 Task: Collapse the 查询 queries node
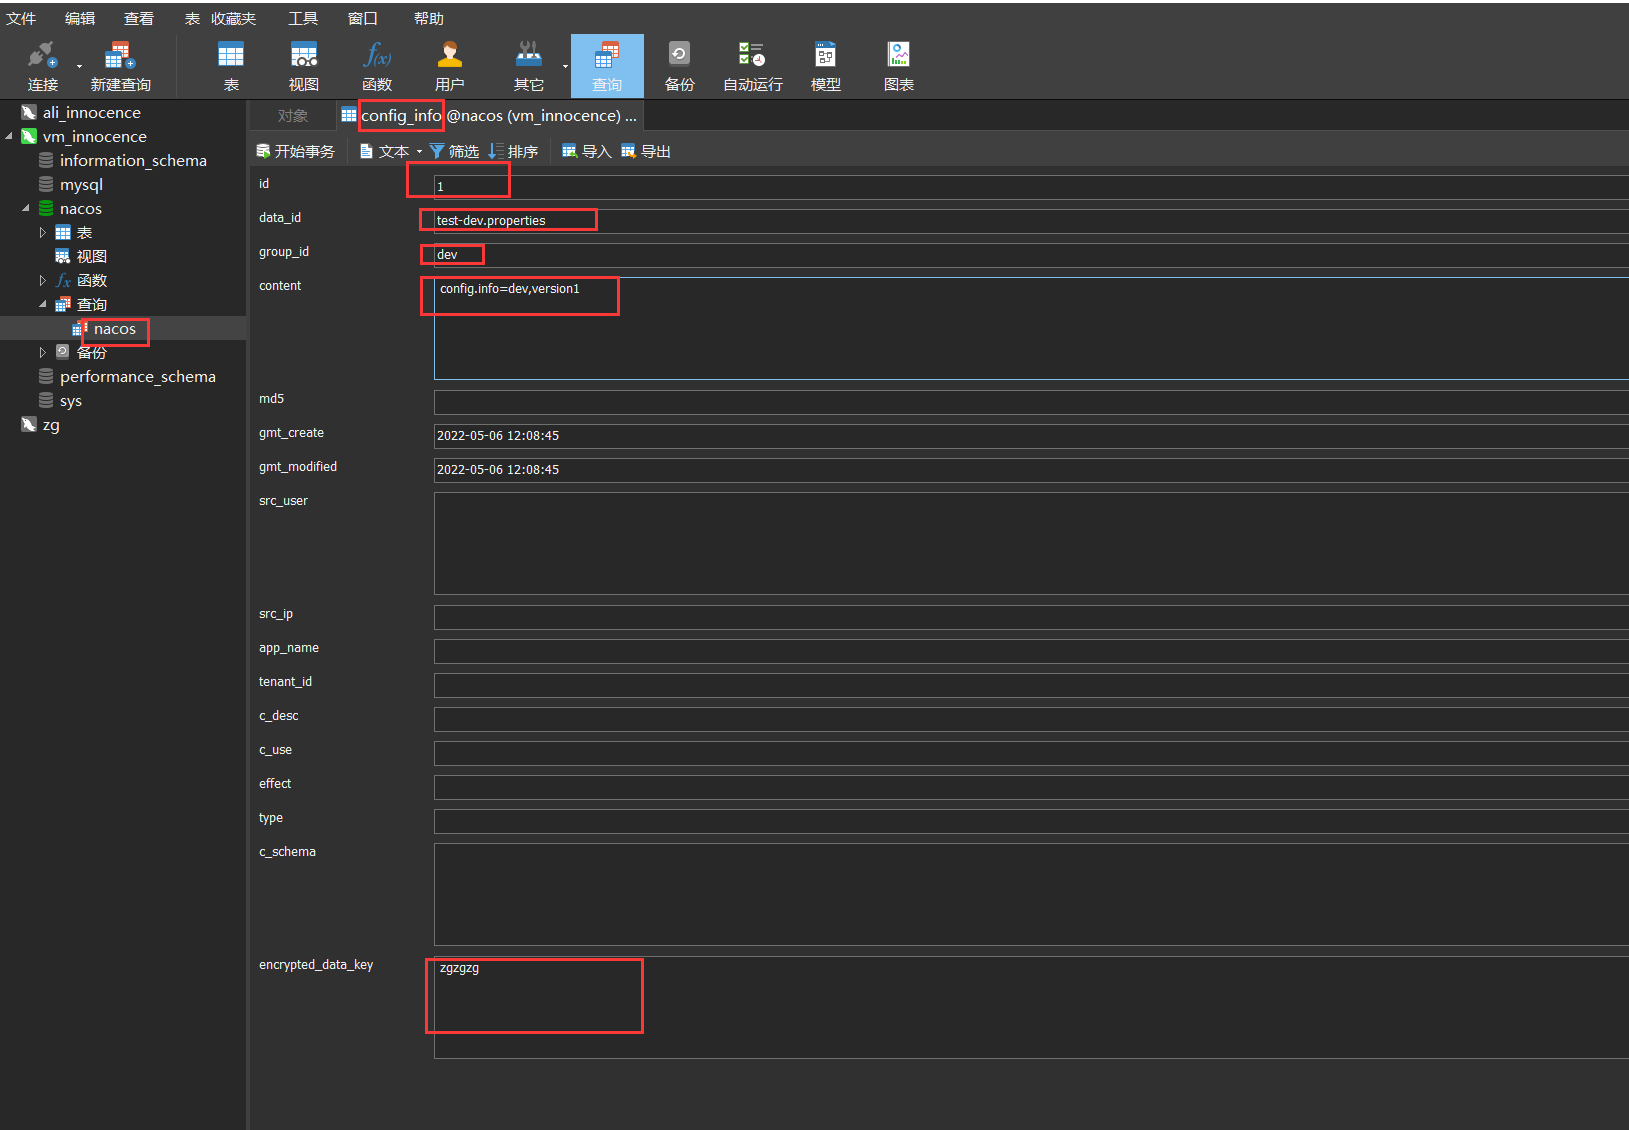(x=43, y=304)
